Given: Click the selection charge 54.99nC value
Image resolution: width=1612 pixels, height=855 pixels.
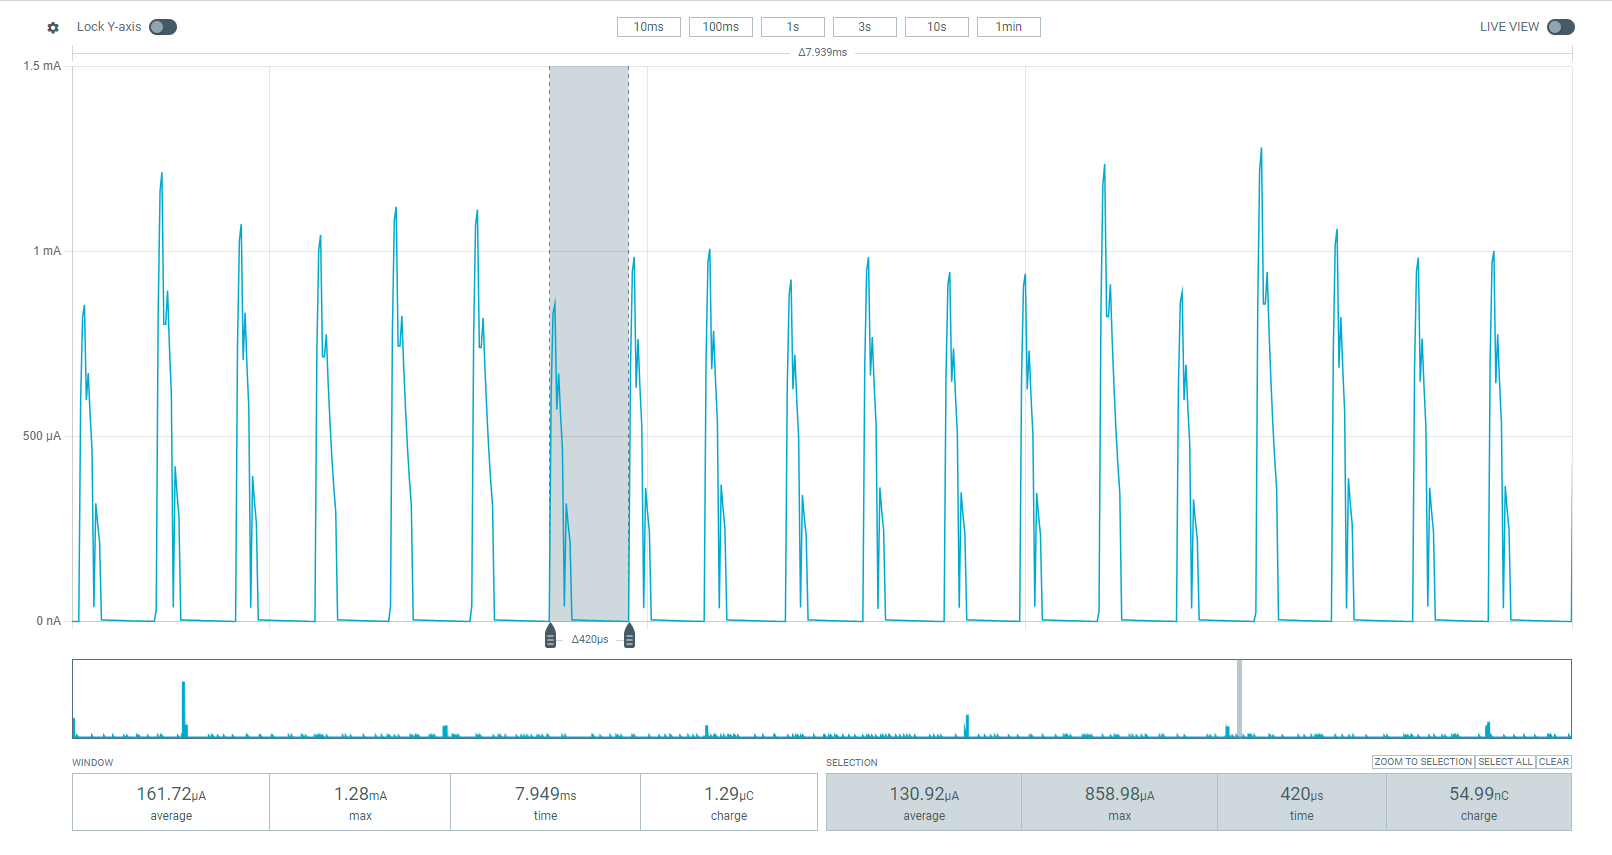Looking at the screenshot, I should coord(1478,794).
